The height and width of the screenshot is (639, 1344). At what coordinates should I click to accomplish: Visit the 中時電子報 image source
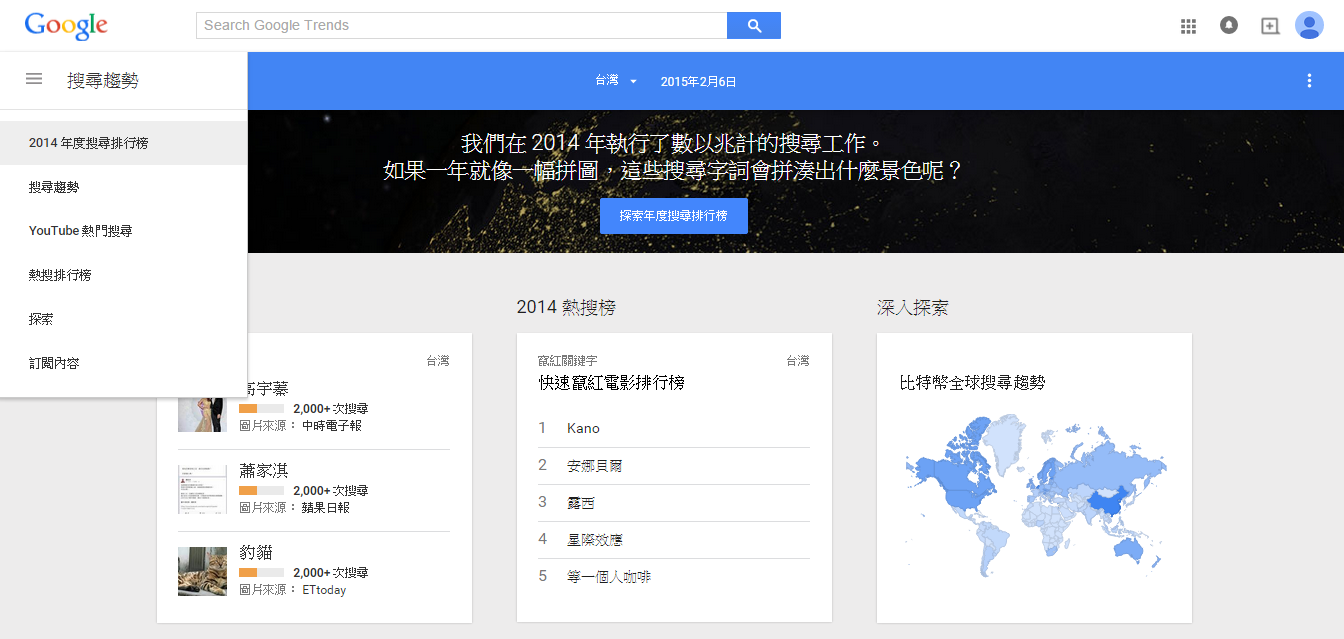(x=332, y=426)
